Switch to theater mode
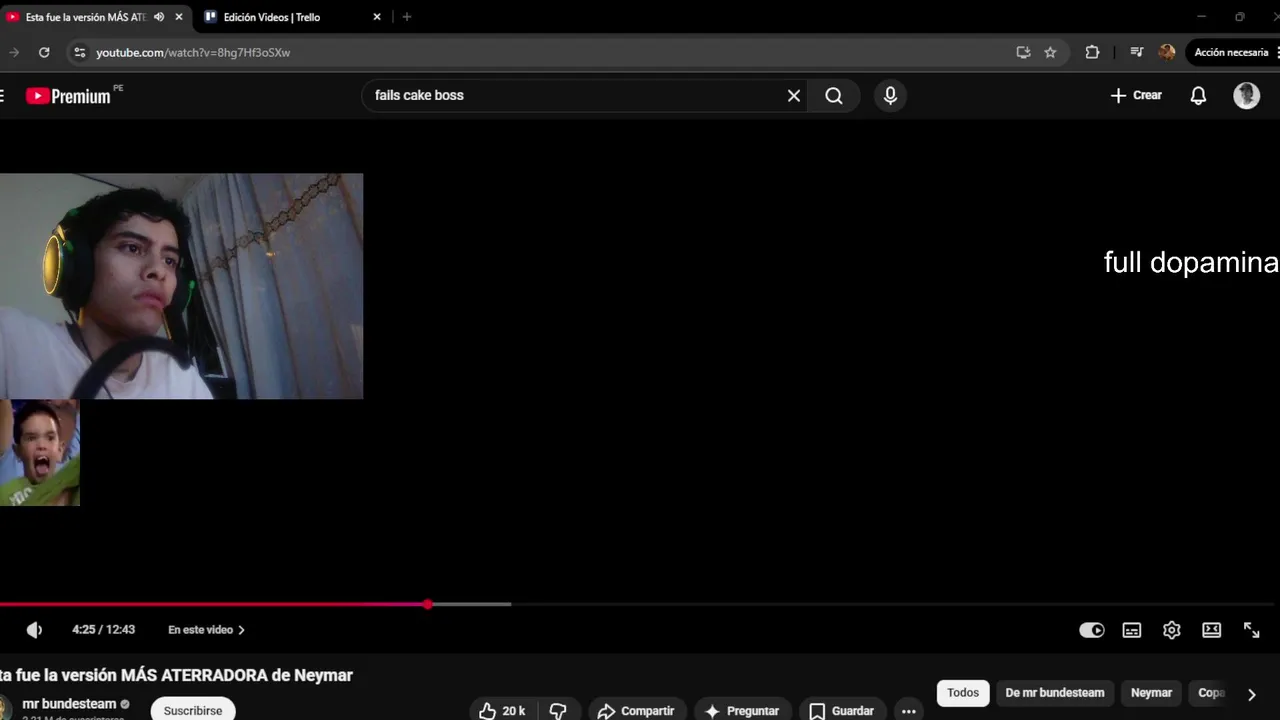 (1212, 630)
